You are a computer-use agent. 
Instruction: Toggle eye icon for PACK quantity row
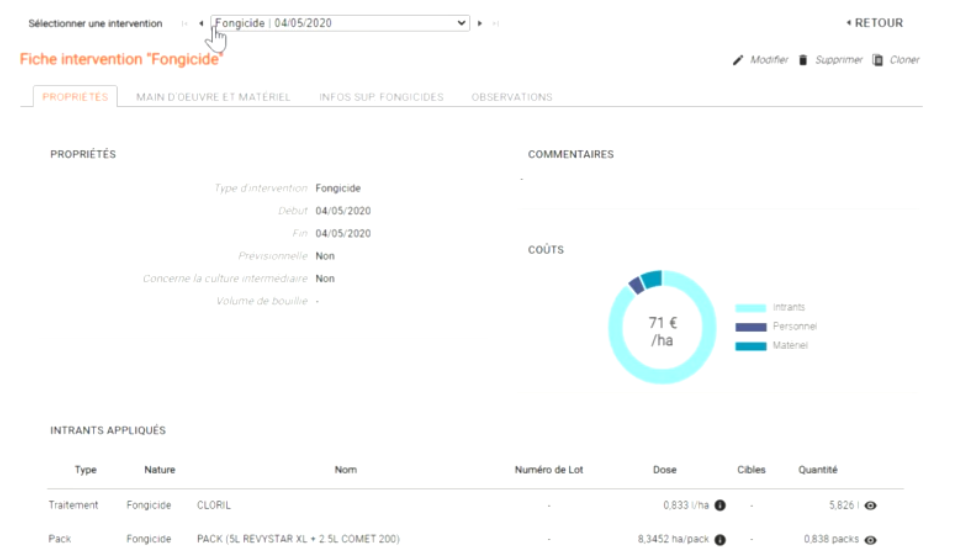click(x=870, y=540)
